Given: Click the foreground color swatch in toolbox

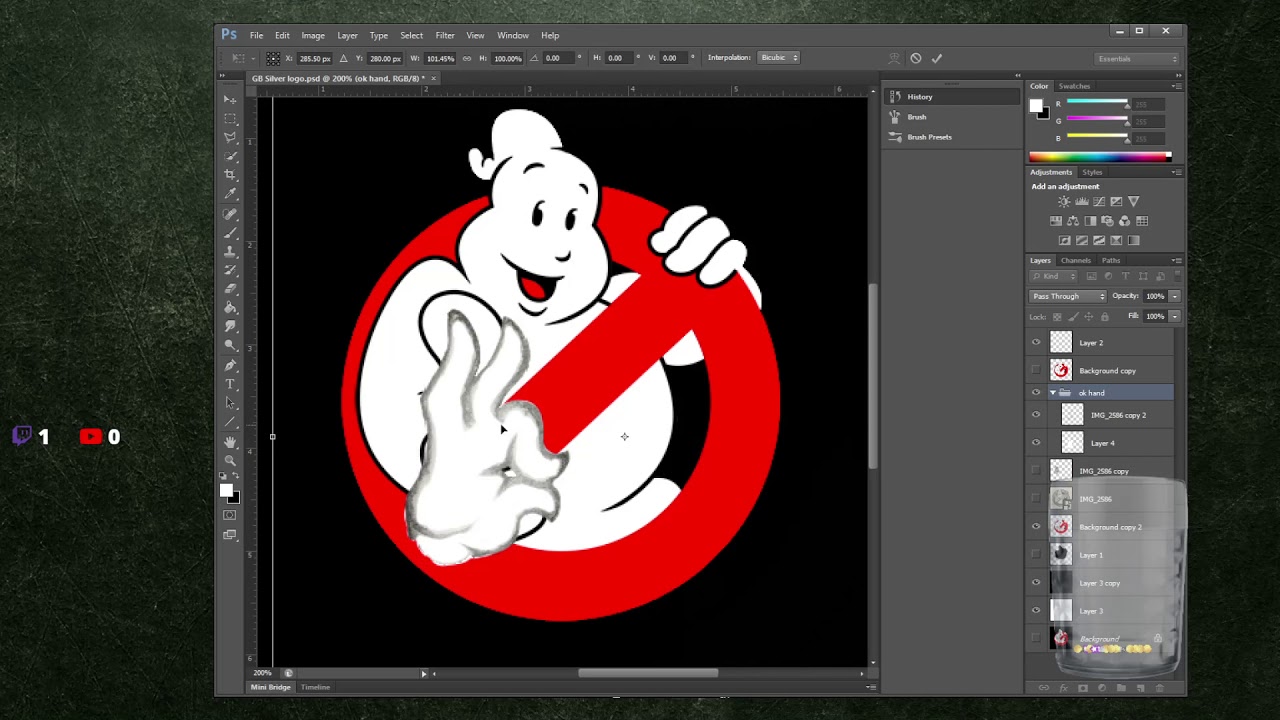Looking at the screenshot, I should (226, 490).
